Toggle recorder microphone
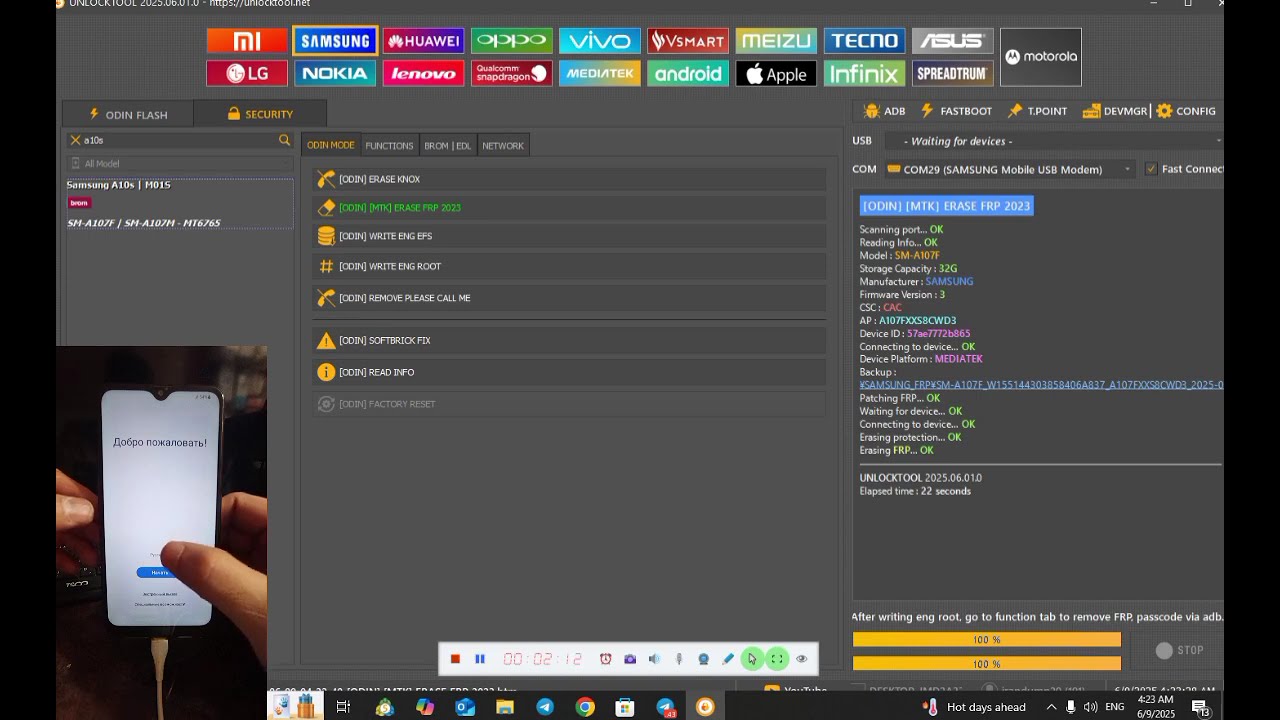 [x=679, y=659]
